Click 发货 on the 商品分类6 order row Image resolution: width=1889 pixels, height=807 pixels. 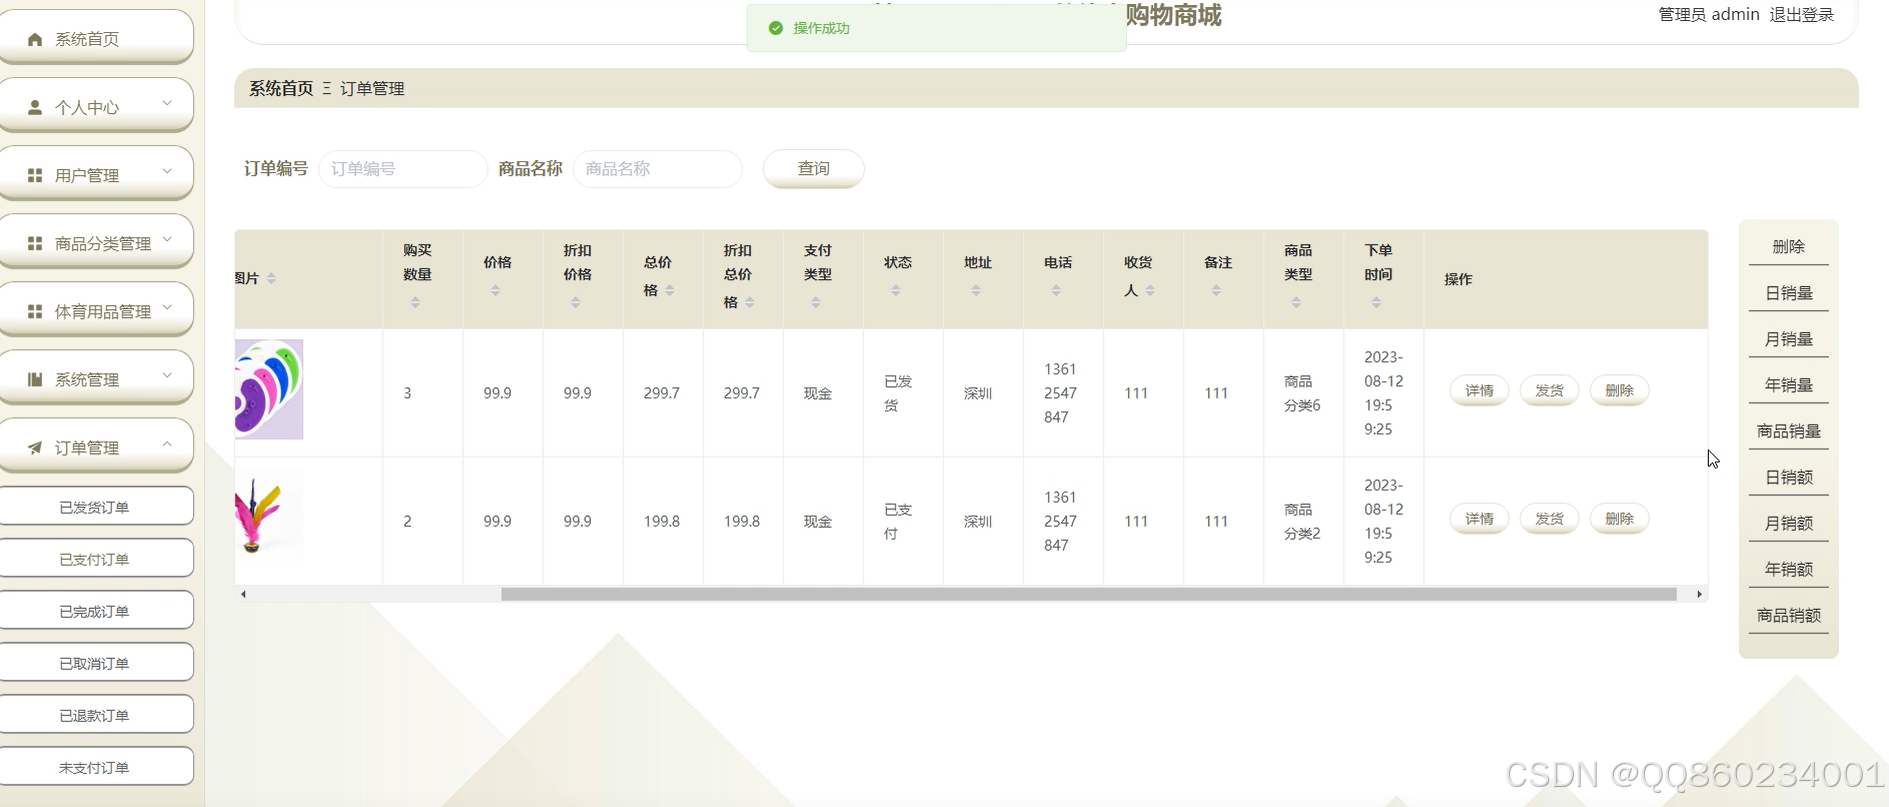point(1549,390)
